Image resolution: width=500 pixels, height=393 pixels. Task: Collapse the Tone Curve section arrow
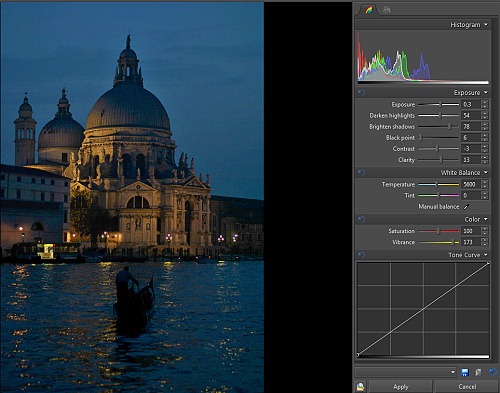tap(486, 255)
